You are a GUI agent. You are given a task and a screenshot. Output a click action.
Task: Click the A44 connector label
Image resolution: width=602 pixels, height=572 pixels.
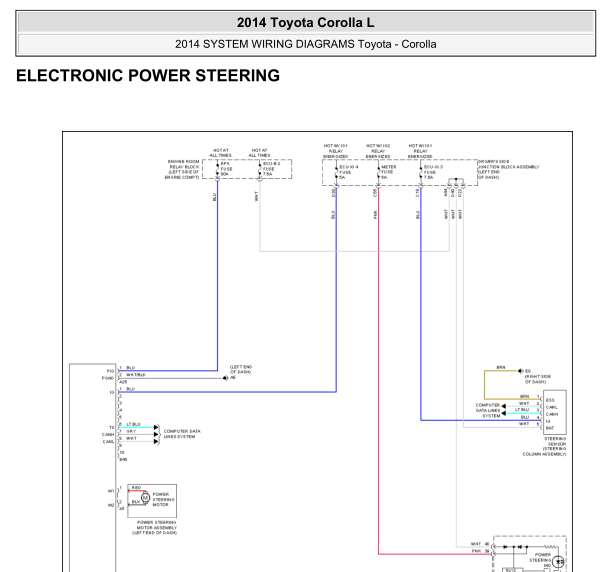446,193
